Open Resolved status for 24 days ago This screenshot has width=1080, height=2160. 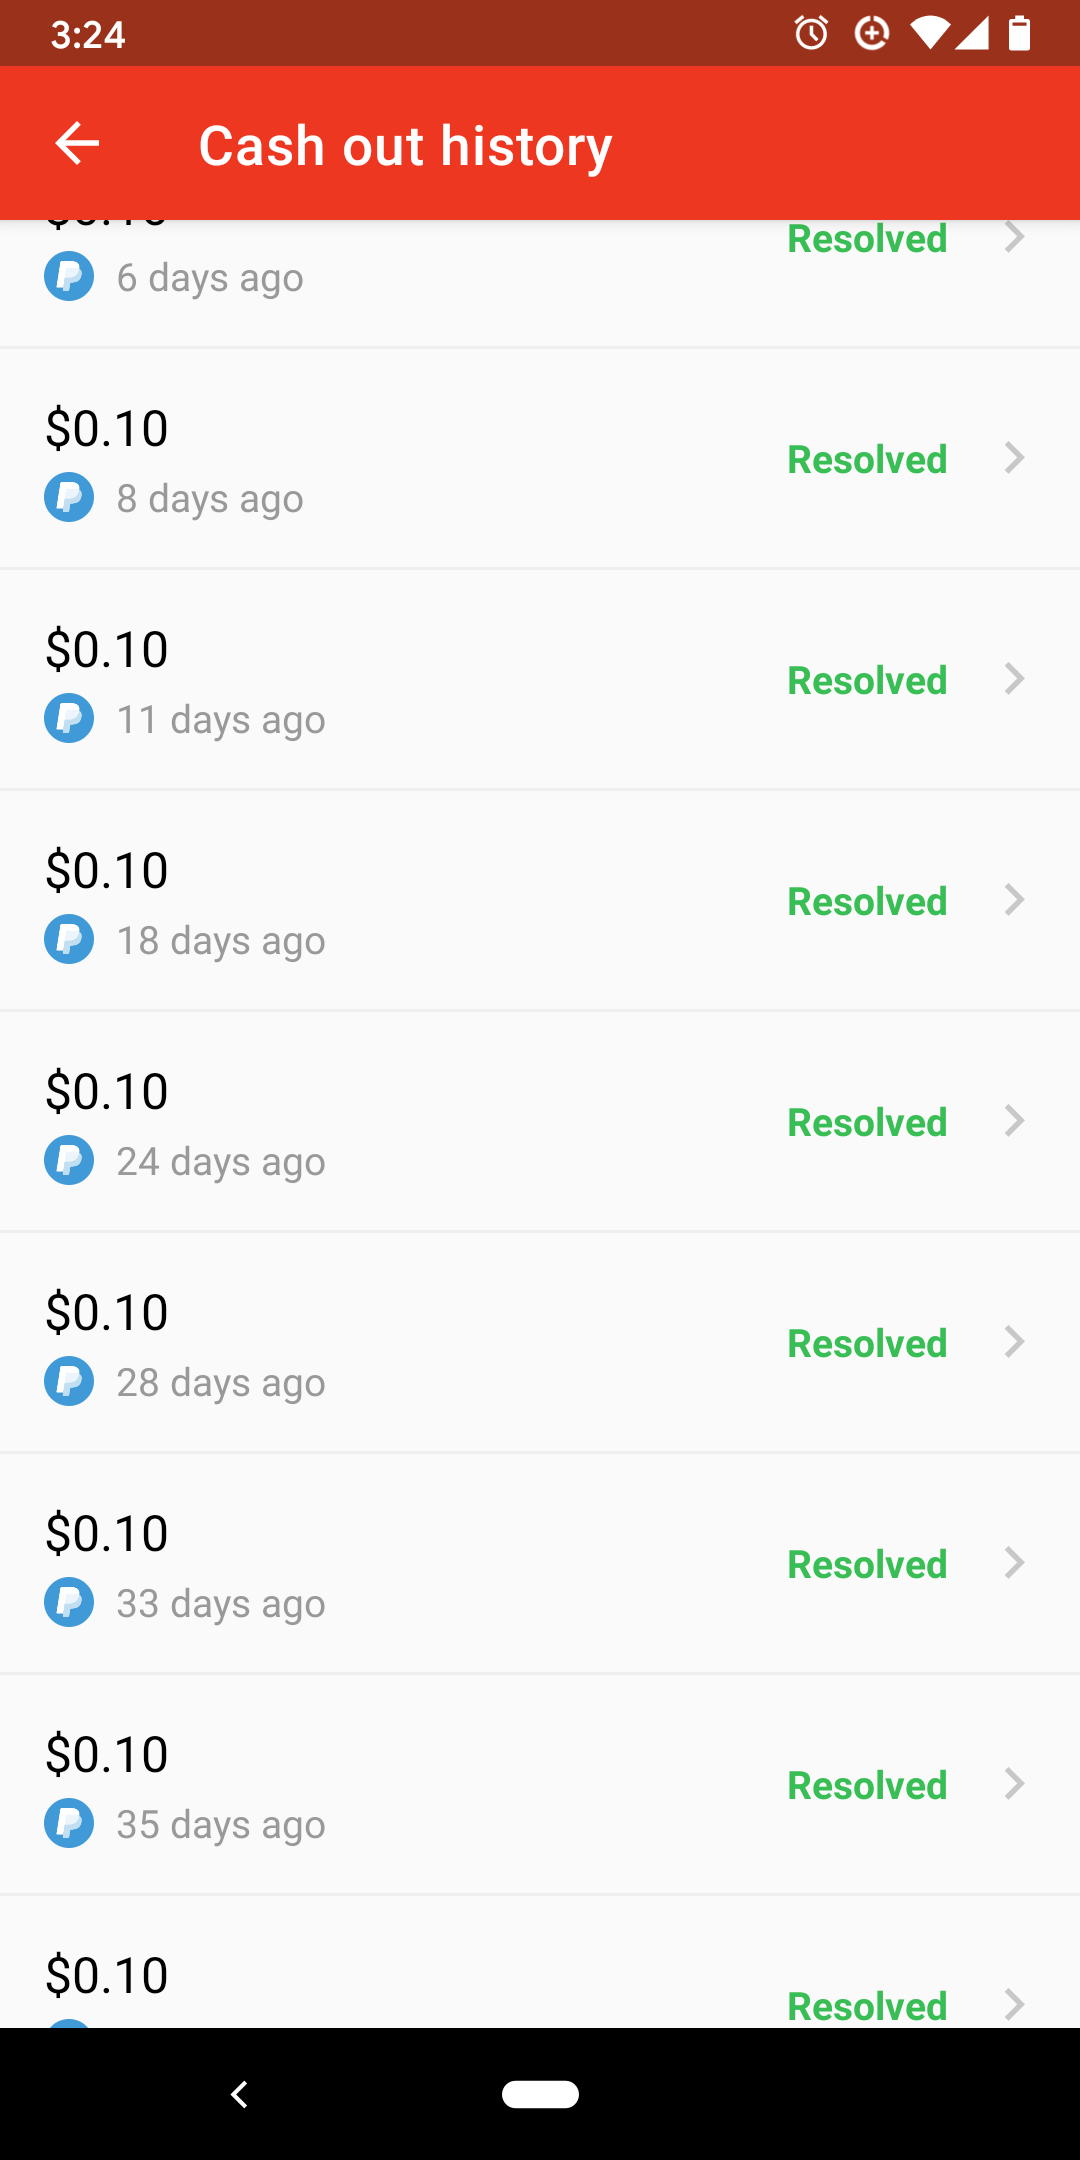coord(867,1123)
